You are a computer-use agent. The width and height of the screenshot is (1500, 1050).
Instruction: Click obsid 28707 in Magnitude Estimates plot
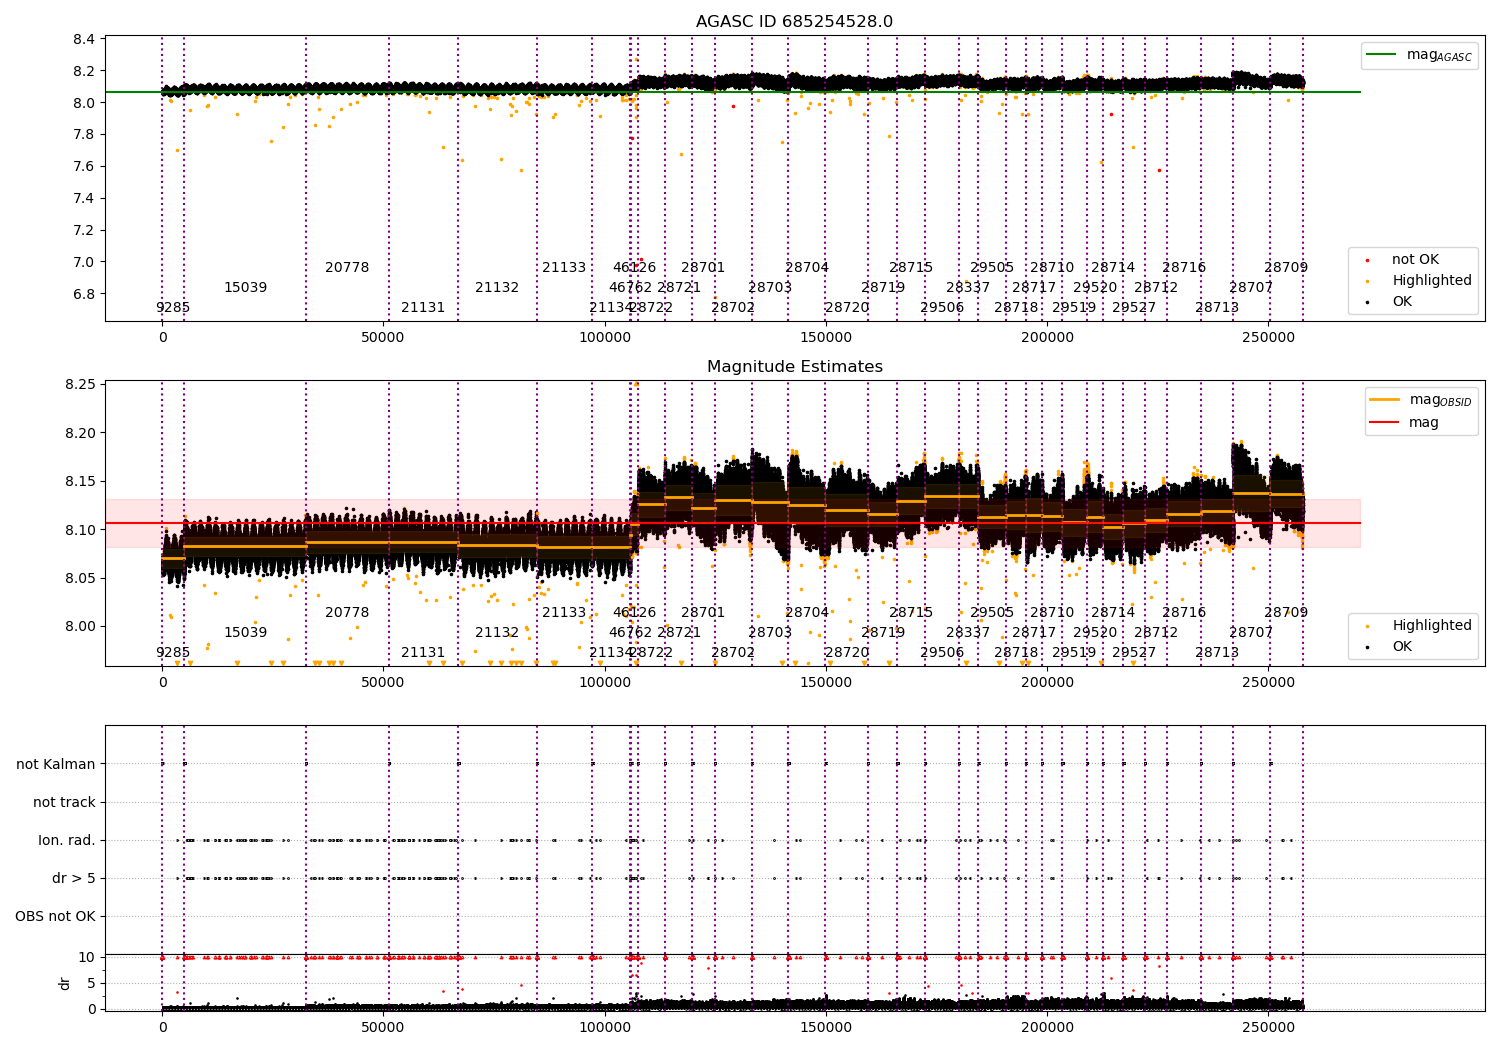point(1251,632)
